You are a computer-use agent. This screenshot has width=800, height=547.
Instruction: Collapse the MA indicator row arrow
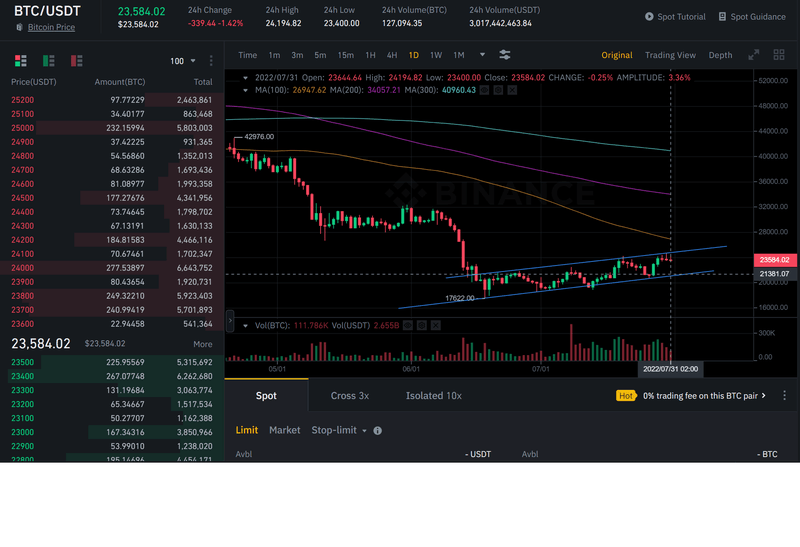pos(245,90)
